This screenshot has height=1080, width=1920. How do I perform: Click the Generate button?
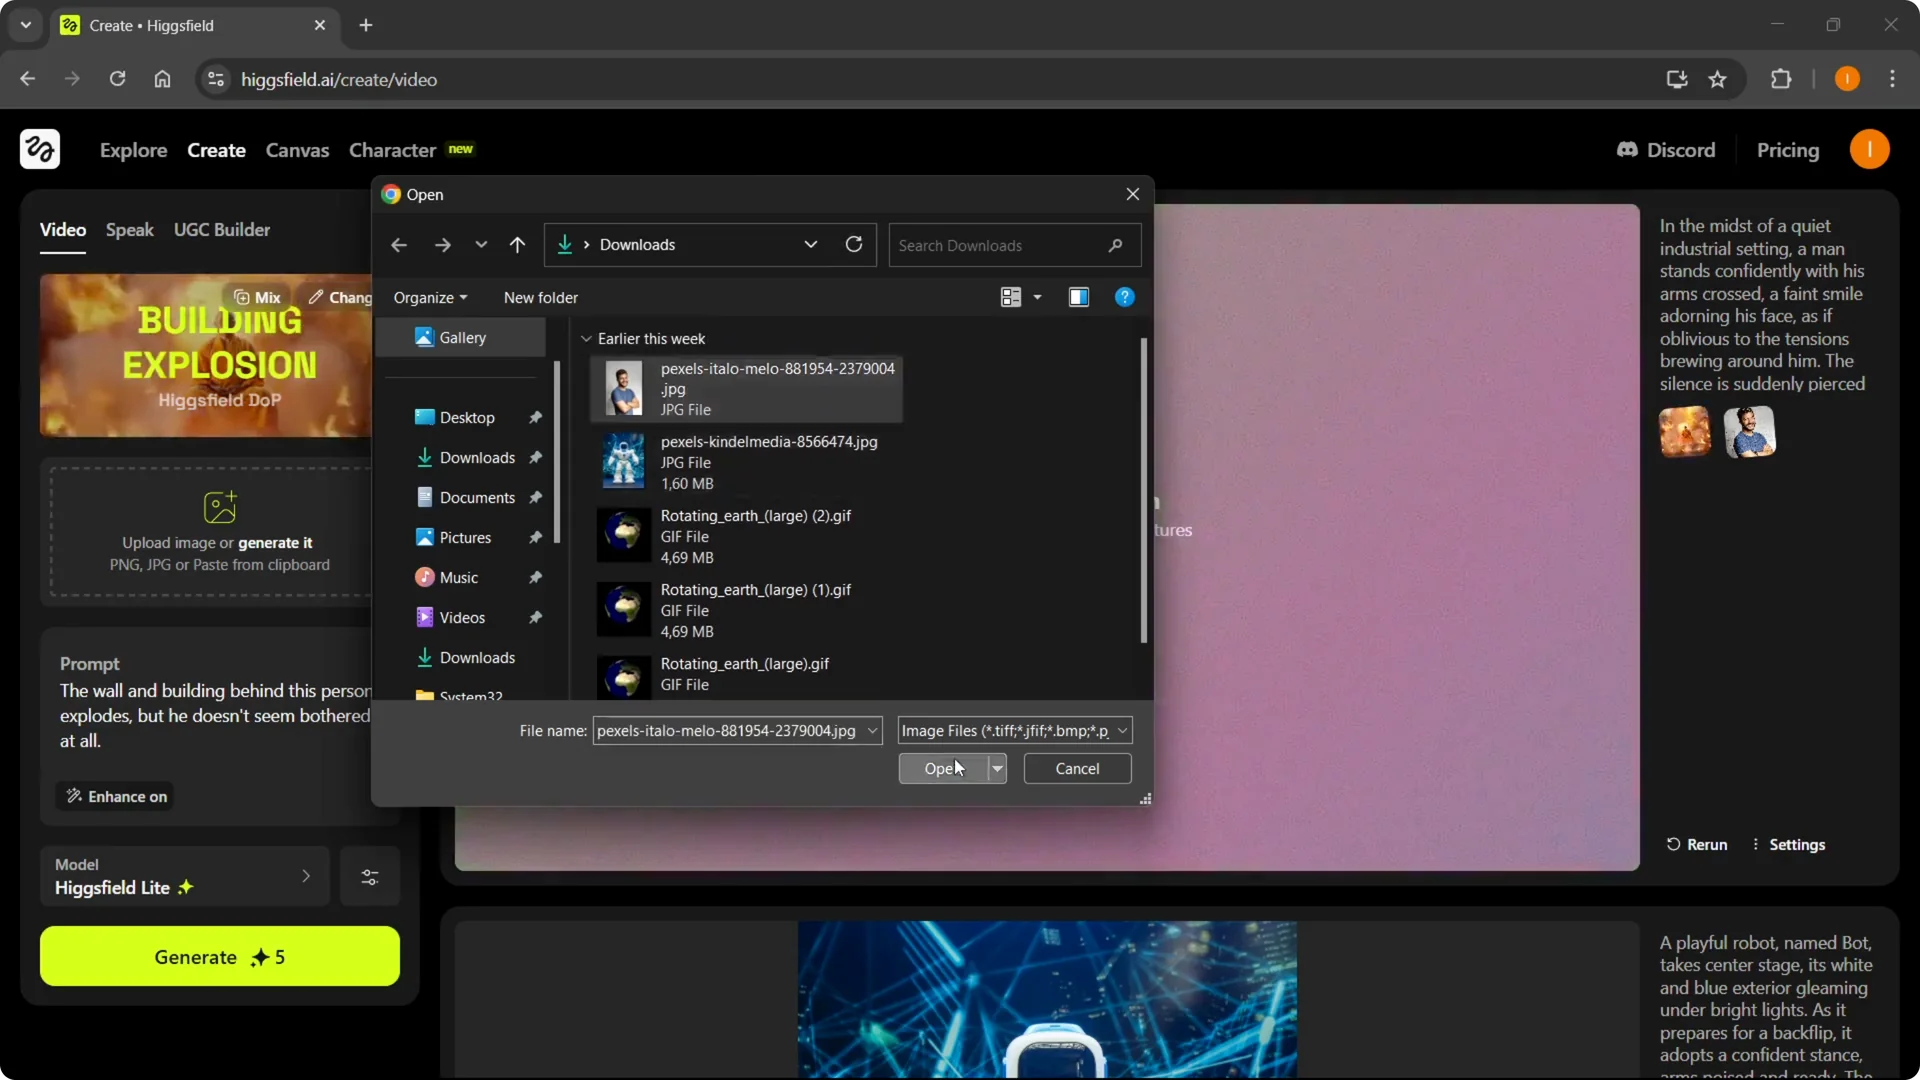coord(219,956)
